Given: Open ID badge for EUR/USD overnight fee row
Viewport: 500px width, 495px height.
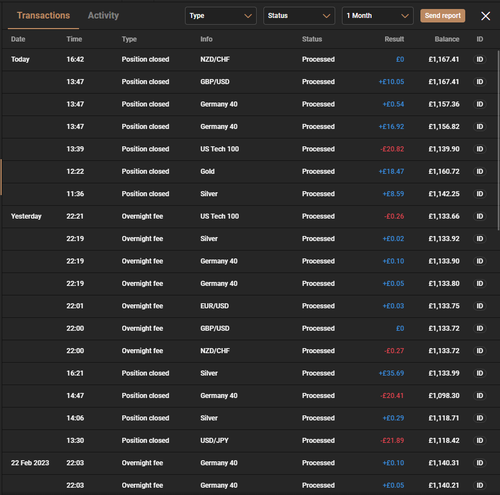Looking at the screenshot, I should [480, 306].
